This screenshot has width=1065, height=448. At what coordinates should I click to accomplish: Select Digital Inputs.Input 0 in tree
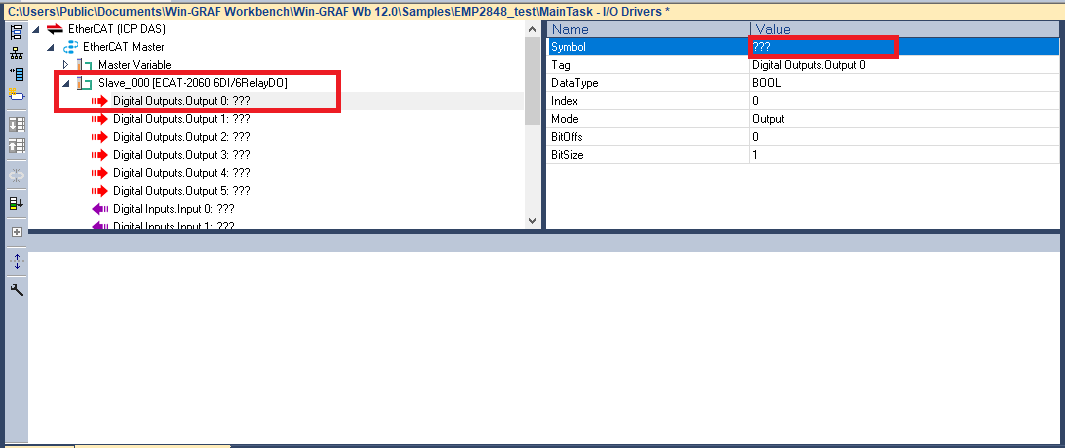tap(173, 209)
